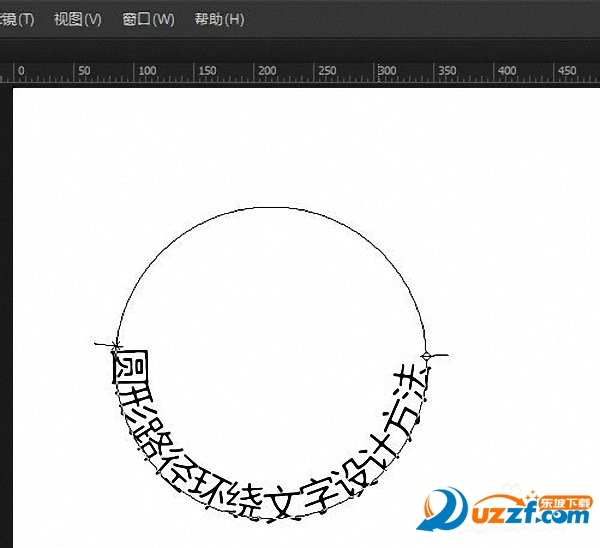Open the 视图(V) menu
The image size is (600, 548).
(78, 19)
